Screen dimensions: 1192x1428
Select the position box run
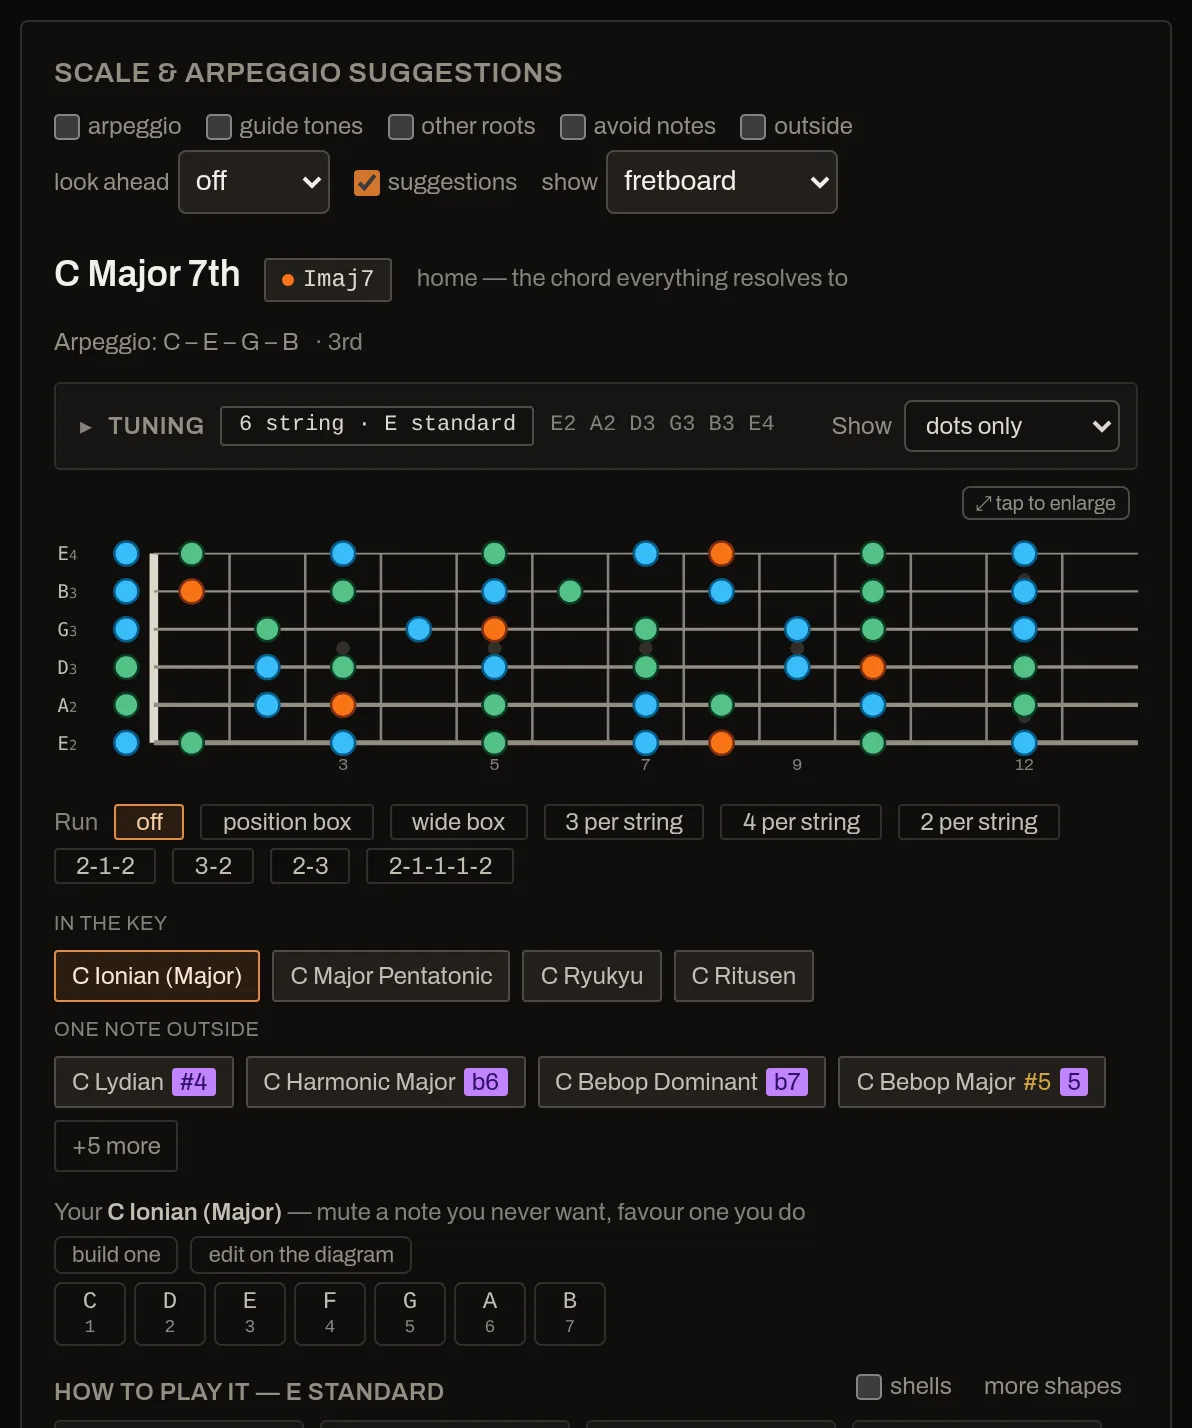coord(287,822)
